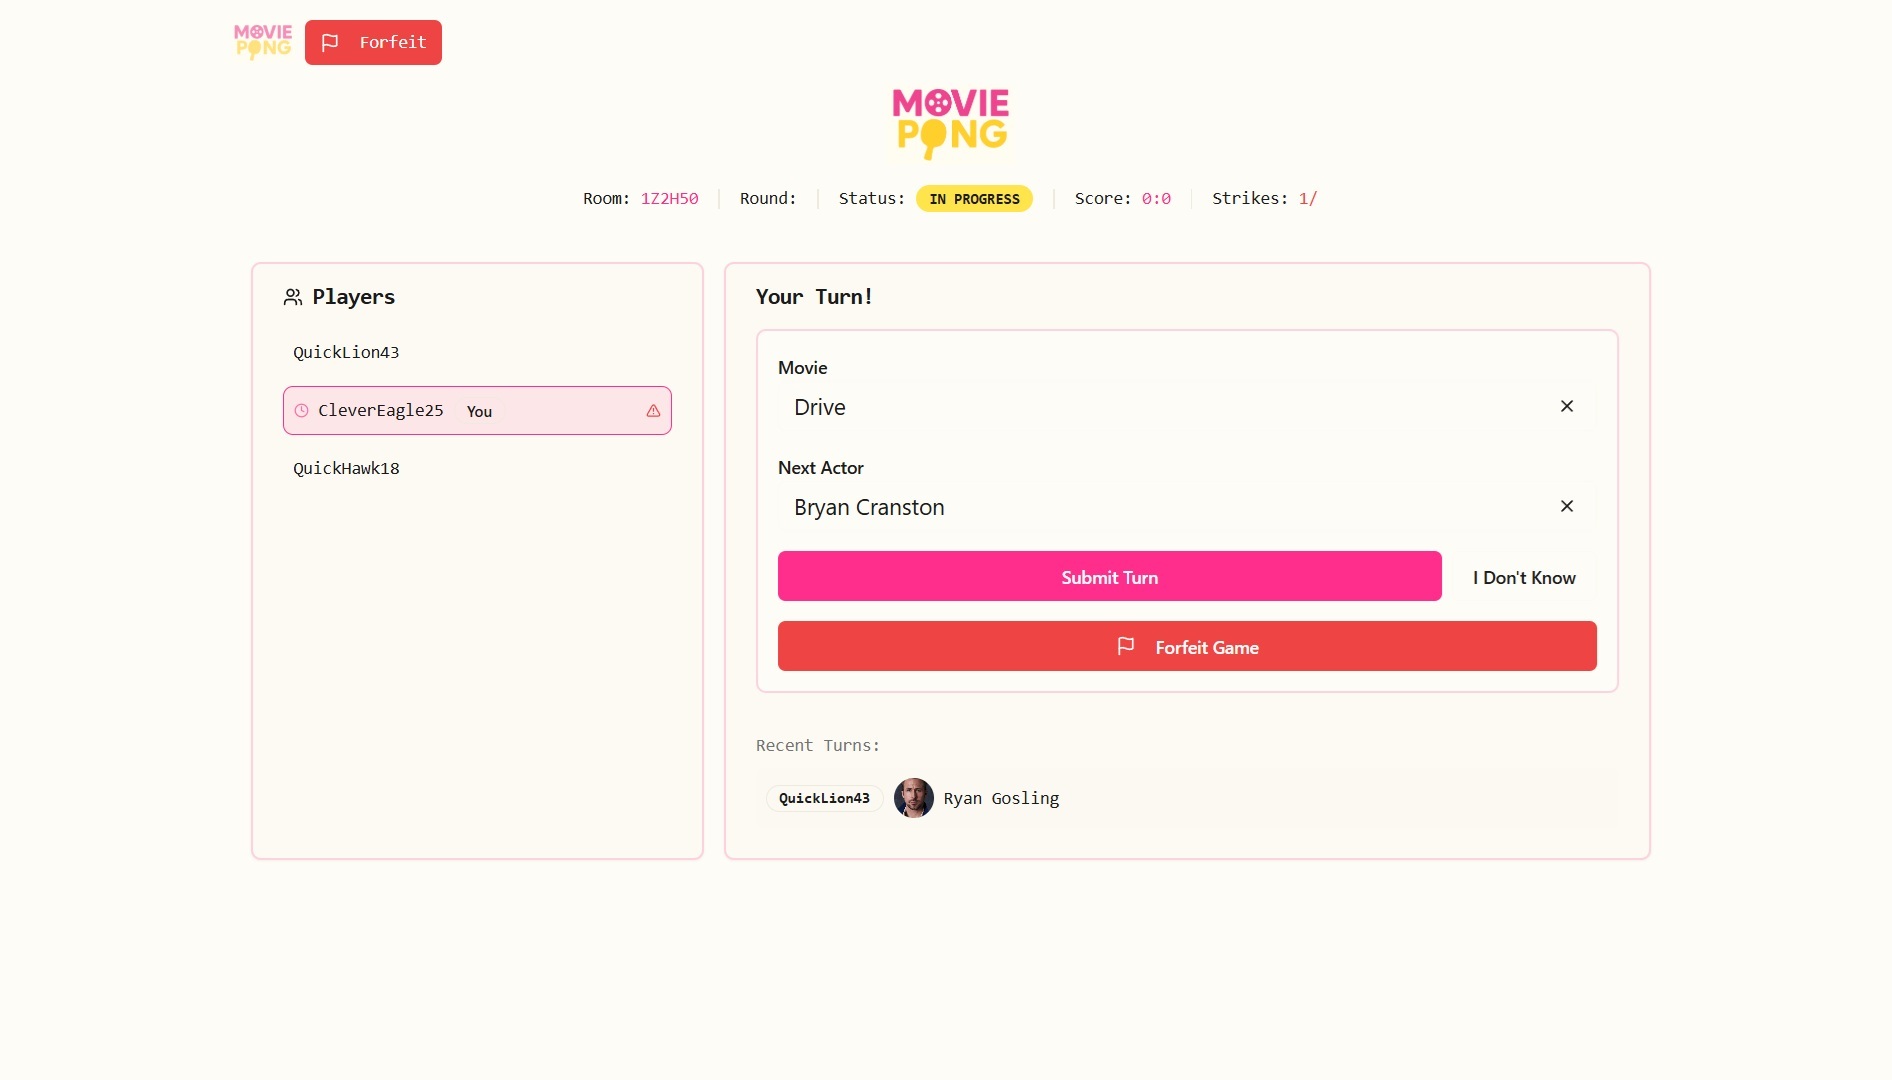Click the Players group icon
This screenshot has width=1892, height=1080.
[x=293, y=297]
